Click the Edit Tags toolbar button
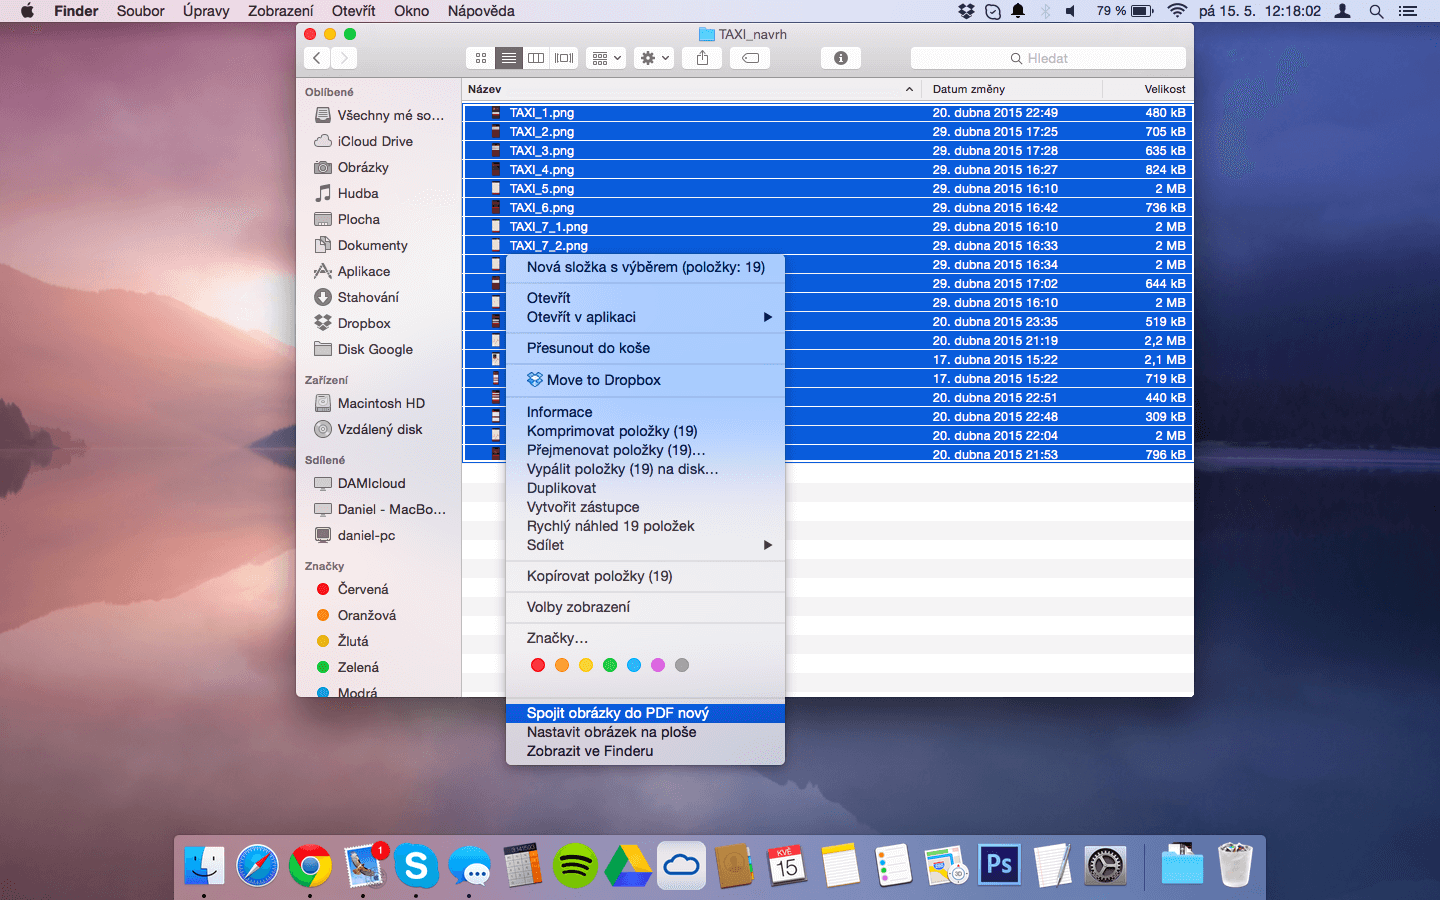 750,58
